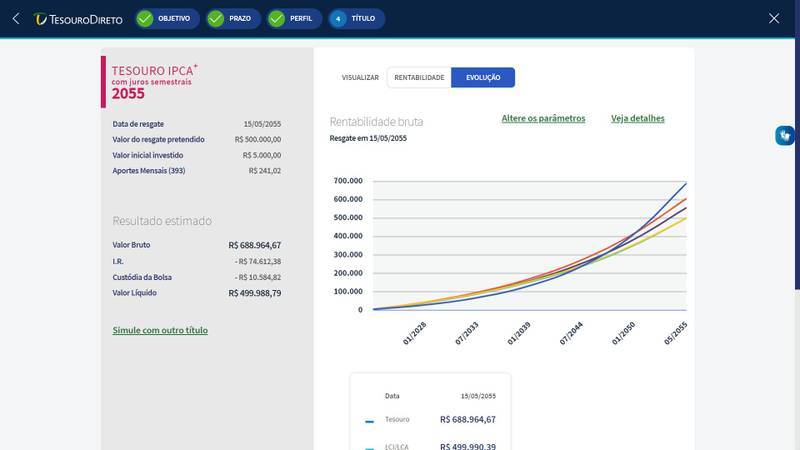
Task: Click Simule com outro título link
Action: click(160, 330)
